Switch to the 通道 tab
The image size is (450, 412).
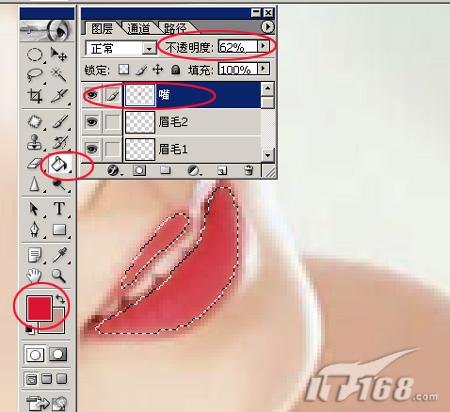pyautogui.click(x=139, y=29)
